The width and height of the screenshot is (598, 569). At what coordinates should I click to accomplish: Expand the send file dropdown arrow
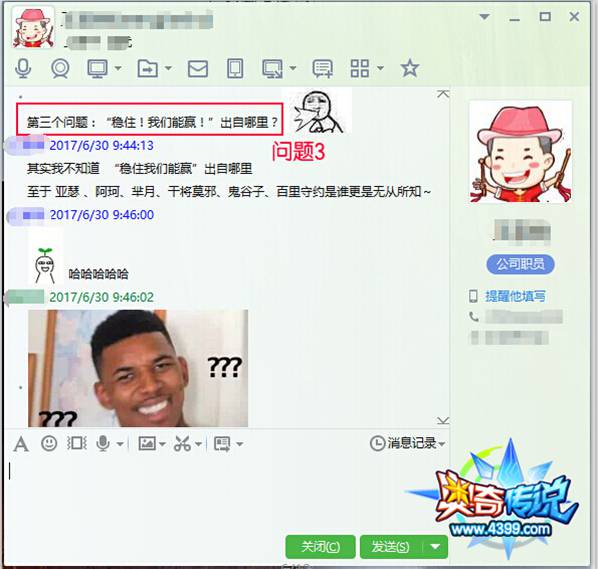[x=168, y=68]
